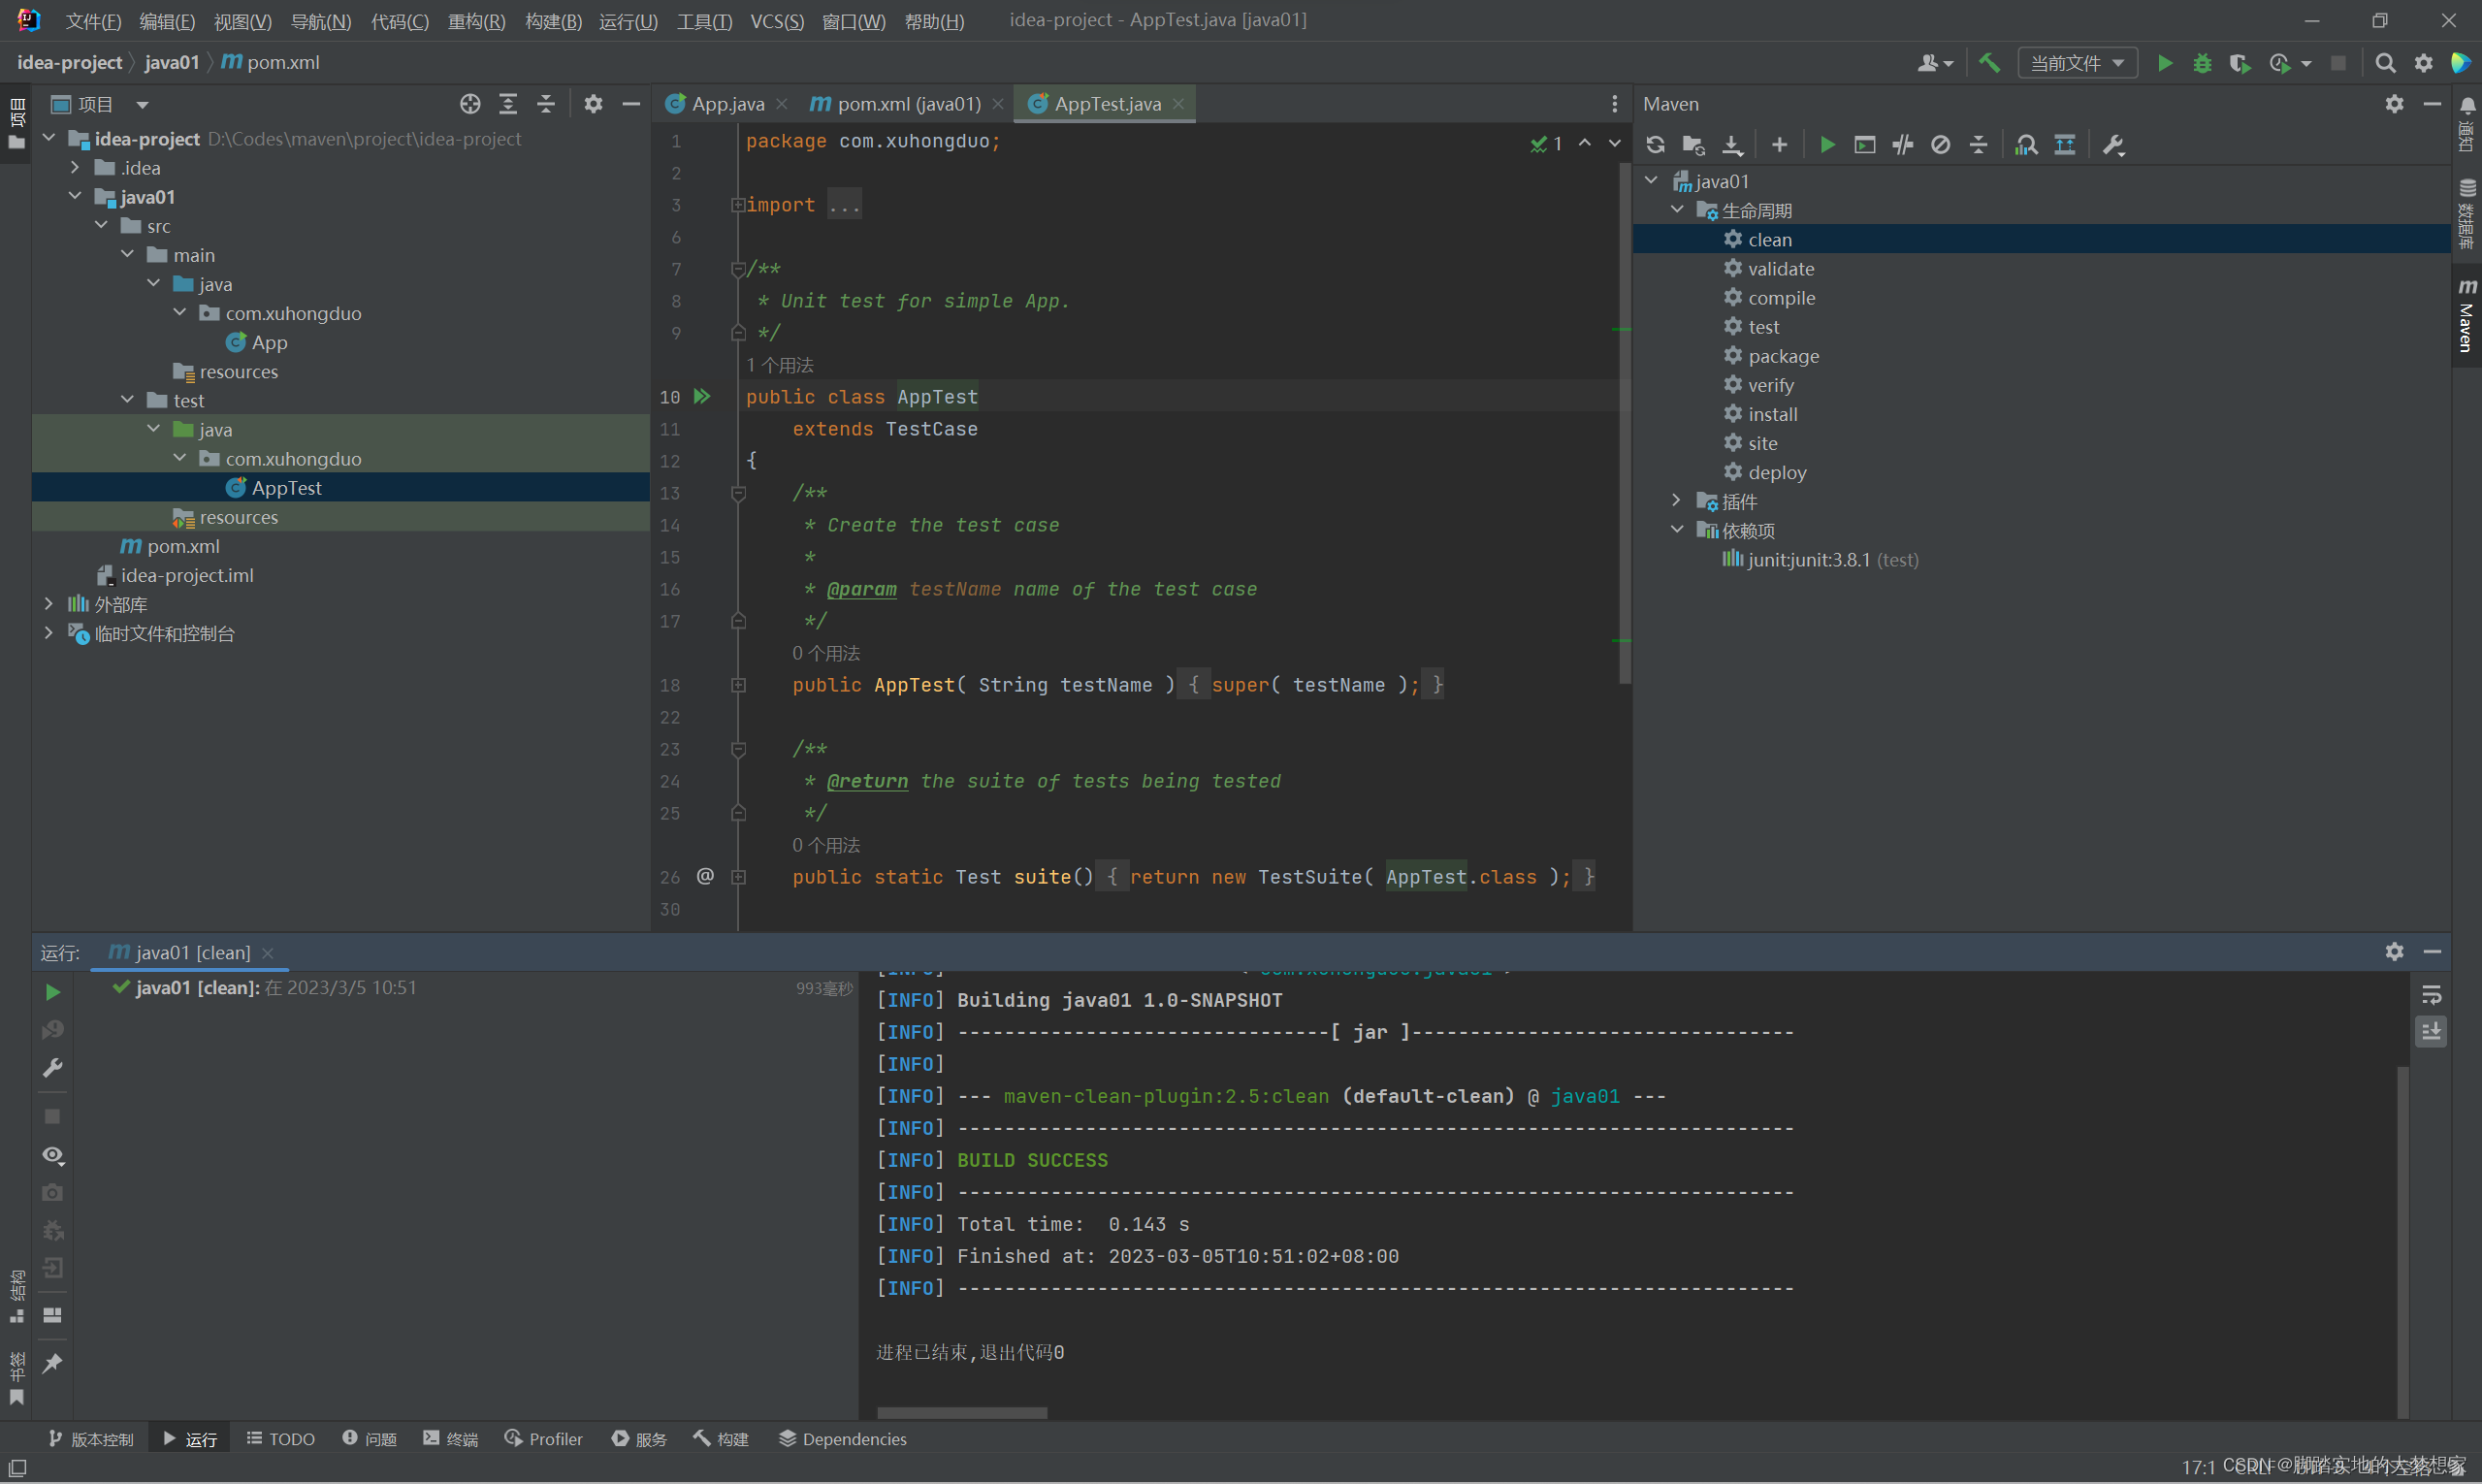Click build project hammer icon
Image resolution: width=2482 pixels, height=1484 pixels.
pyautogui.click(x=1989, y=63)
